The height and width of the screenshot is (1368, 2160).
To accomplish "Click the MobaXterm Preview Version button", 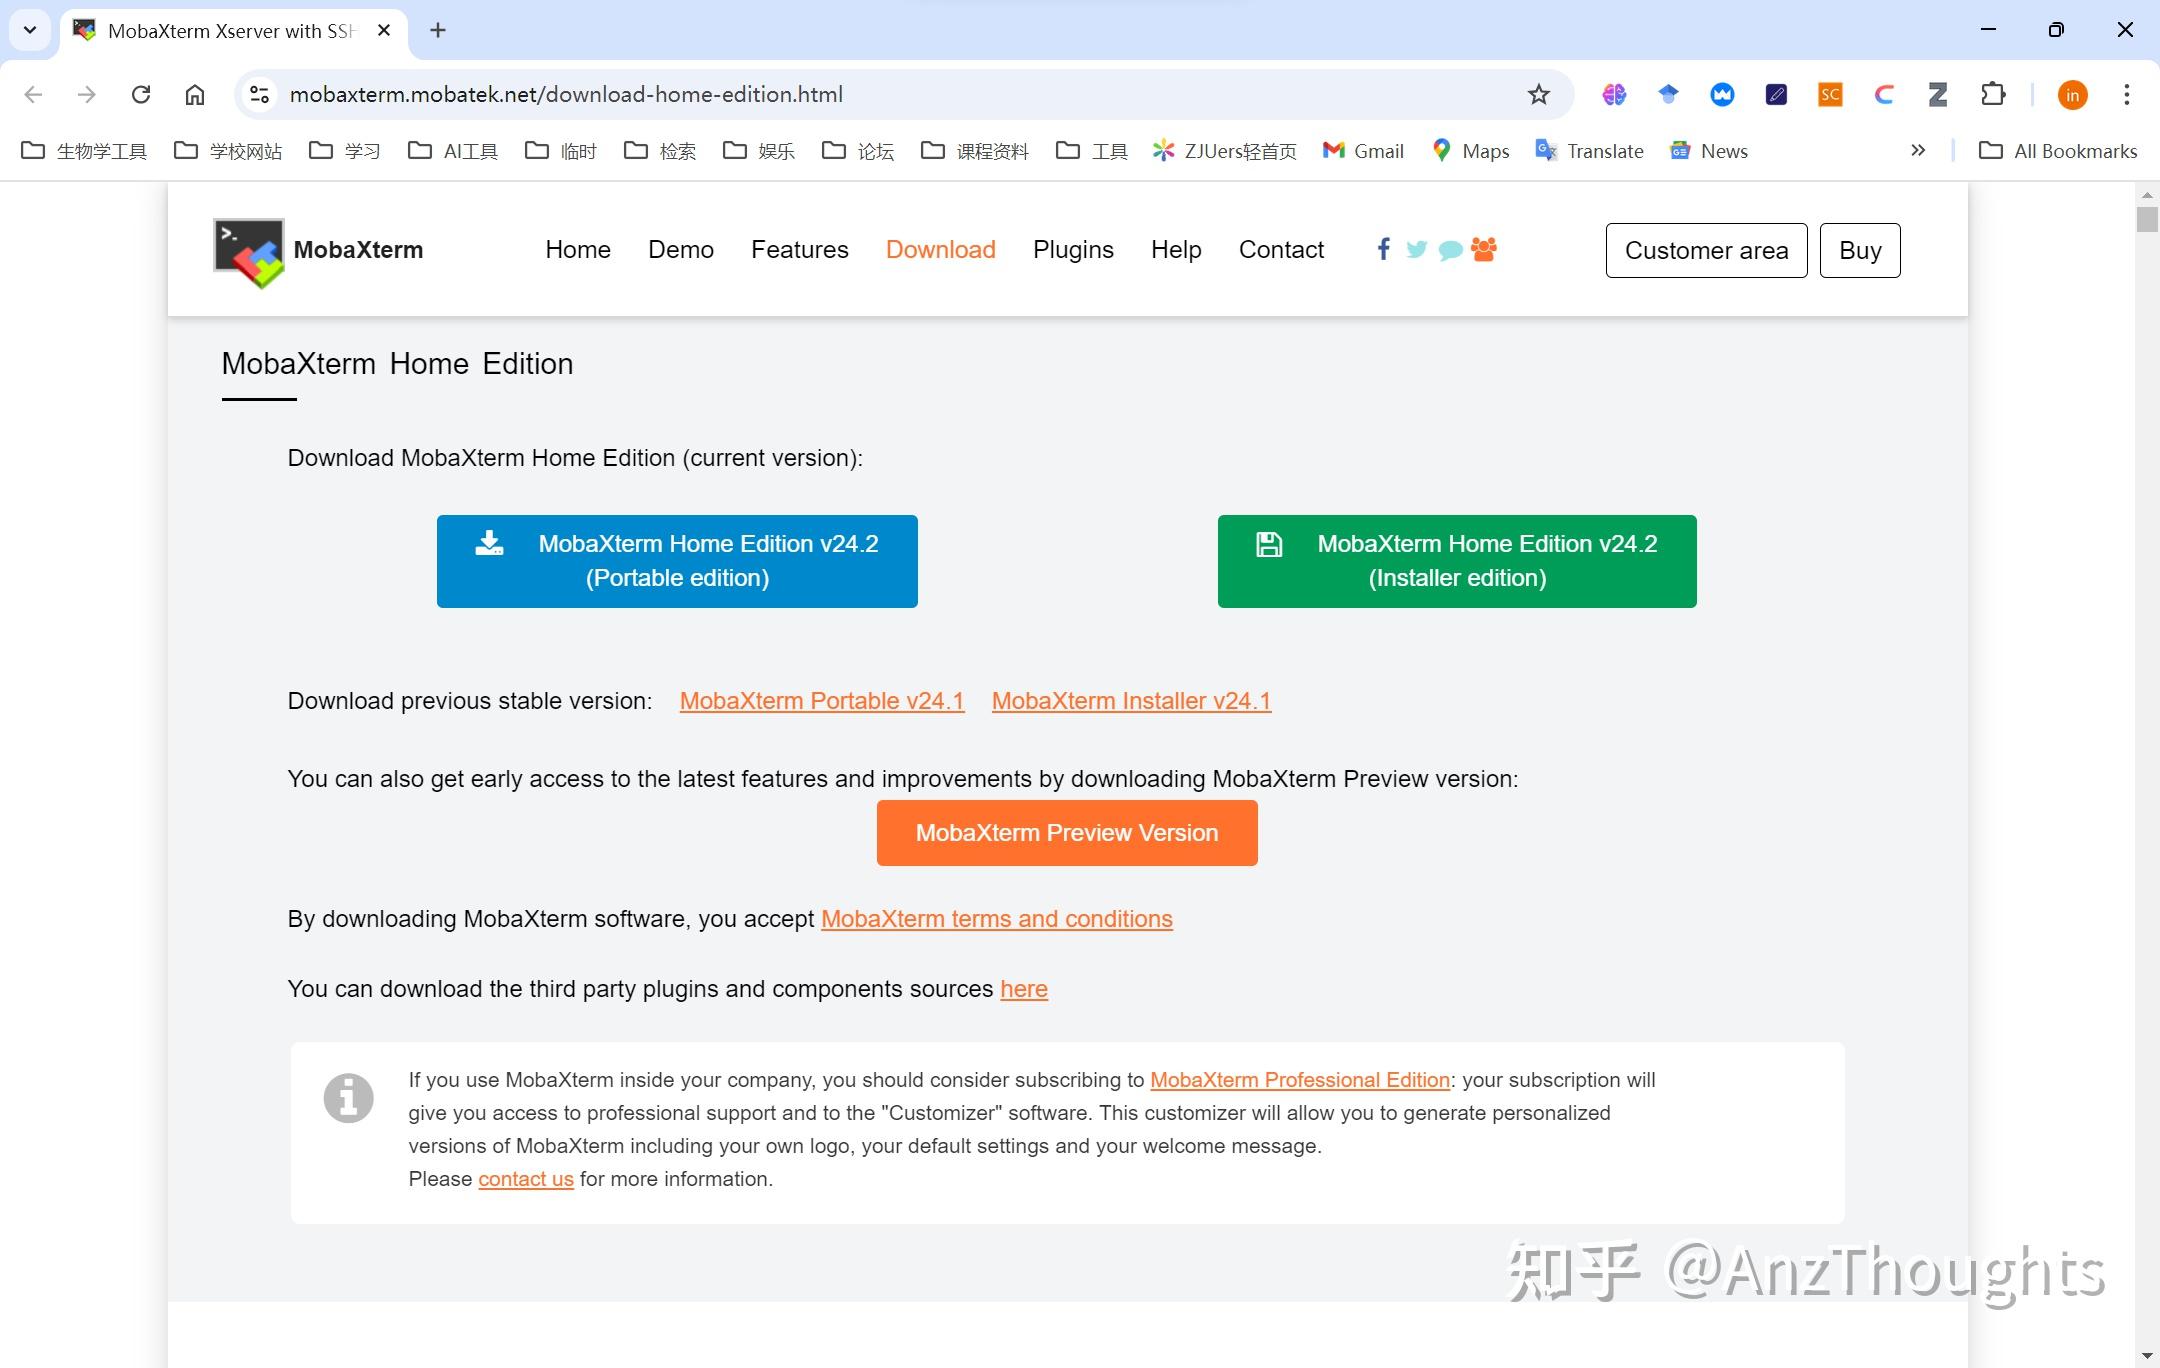I will [x=1067, y=833].
